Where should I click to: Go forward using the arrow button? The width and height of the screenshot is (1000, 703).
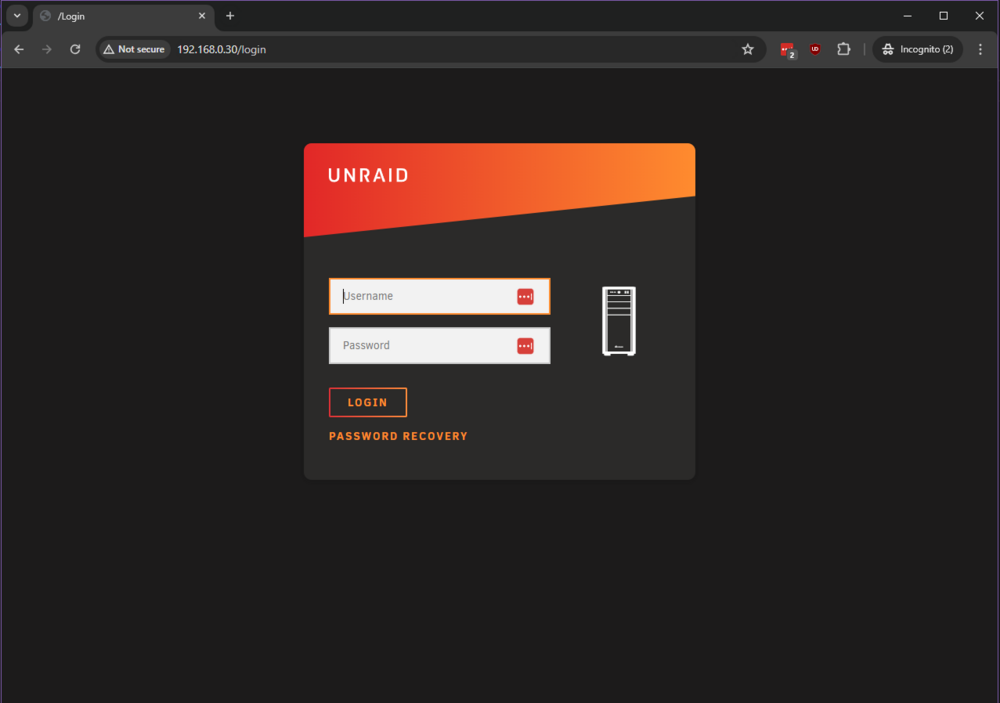[x=47, y=49]
